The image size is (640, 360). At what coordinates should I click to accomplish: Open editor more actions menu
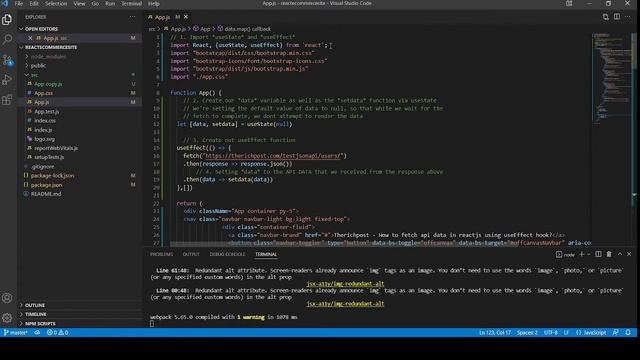[628, 17]
